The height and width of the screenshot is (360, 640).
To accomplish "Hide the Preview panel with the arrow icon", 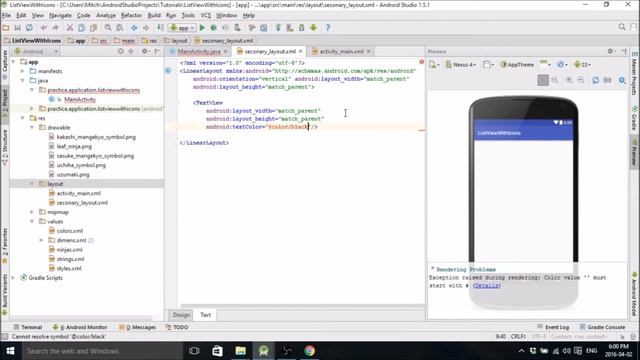I will (x=624, y=51).
